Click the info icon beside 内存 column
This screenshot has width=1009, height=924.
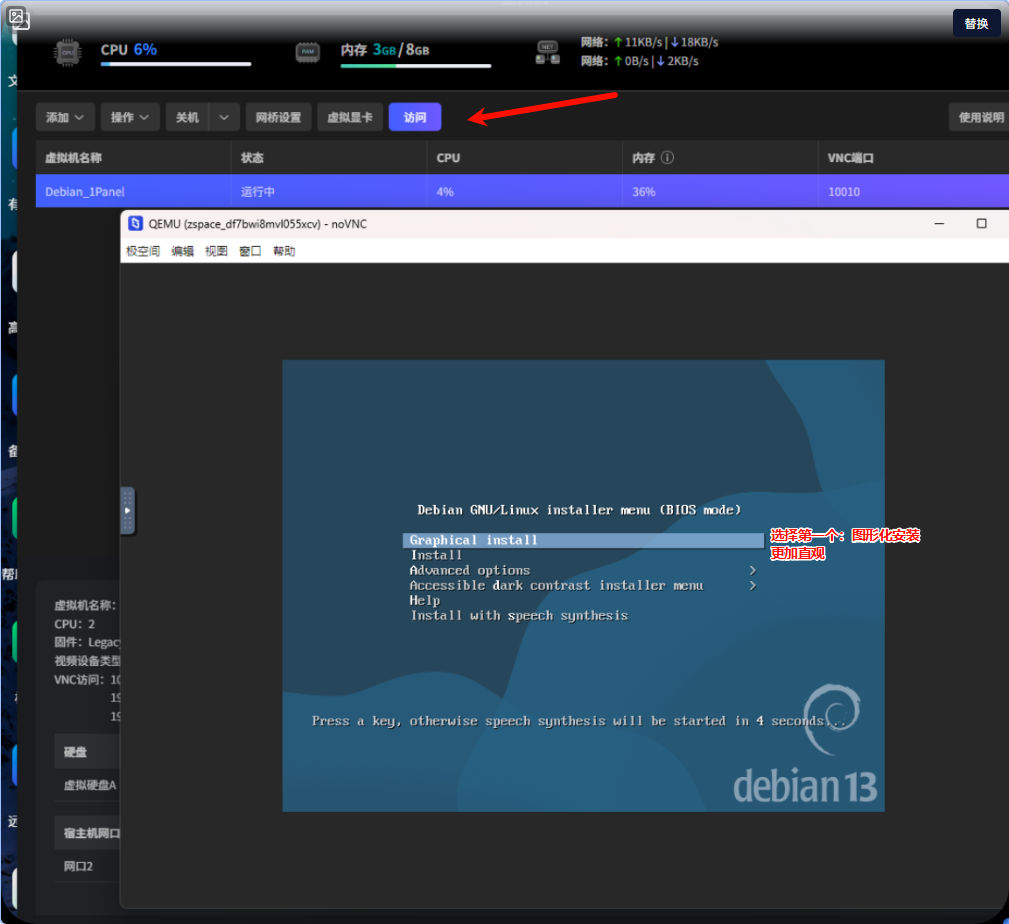click(x=667, y=158)
